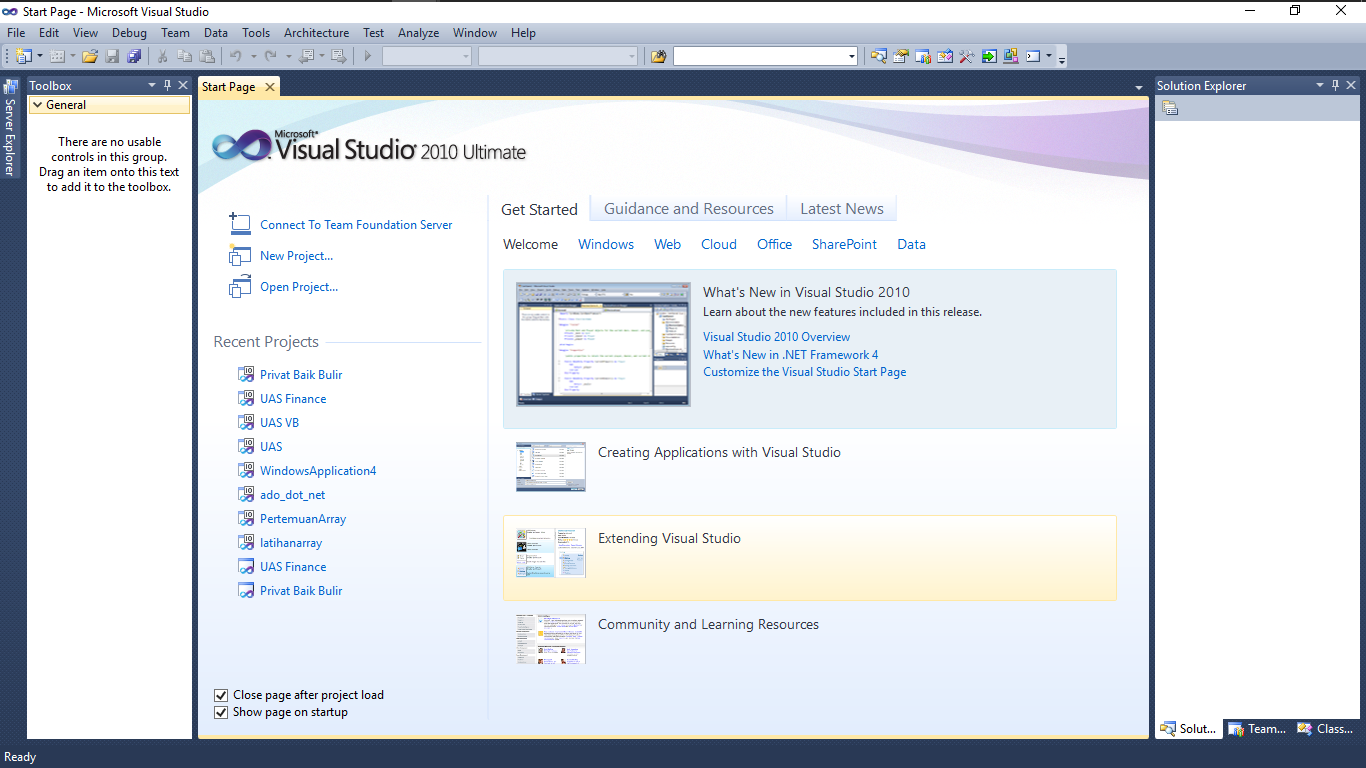Viewport: 1366px width, 768px height.
Task: Click the icon in the Solution Explorer panel toolbar
Action: [x=1170, y=108]
